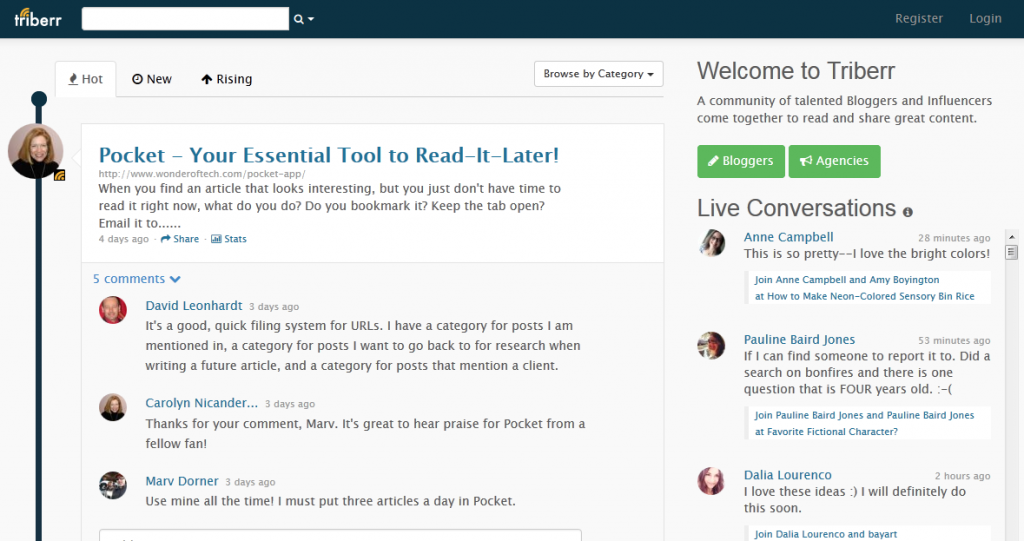Viewport: 1024px width, 541px height.
Task: Click Marv Dorner's profile picture
Action: pos(113,485)
